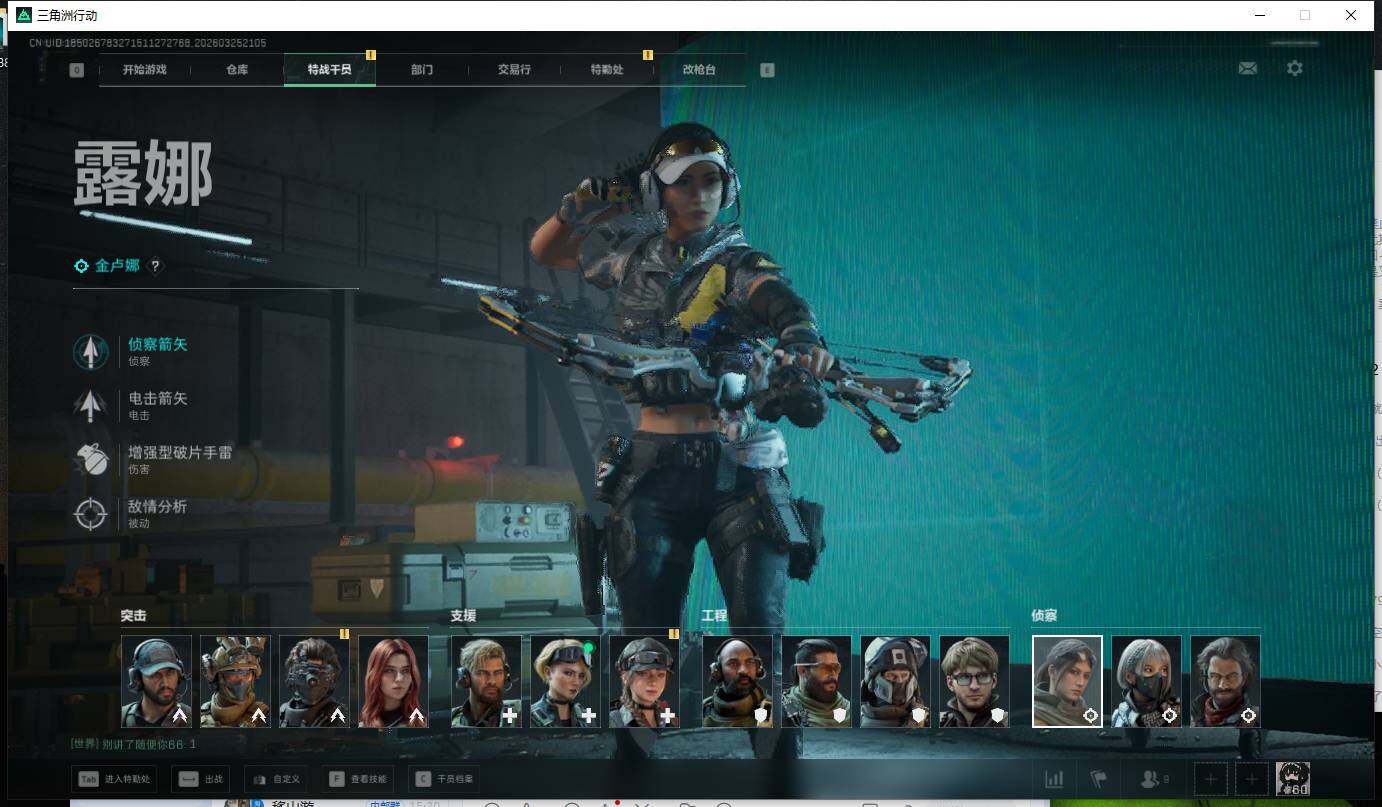Viewport: 1382px width, 807px height.
Task: Select assault operator wearing night-vision goggles
Action: tap(315, 681)
